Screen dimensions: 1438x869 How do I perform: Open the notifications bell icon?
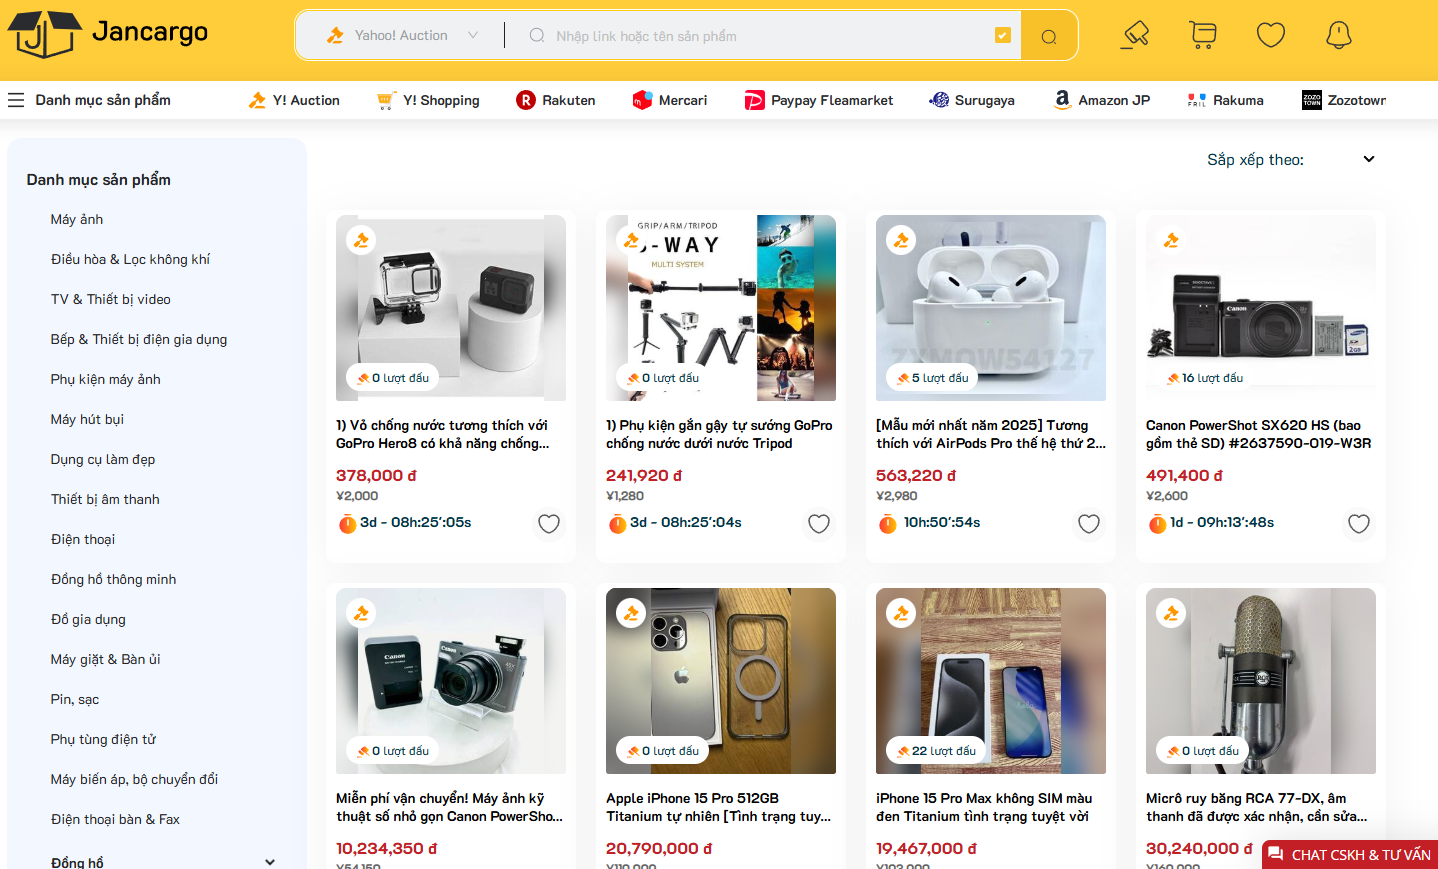pyautogui.click(x=1338, y=35)
